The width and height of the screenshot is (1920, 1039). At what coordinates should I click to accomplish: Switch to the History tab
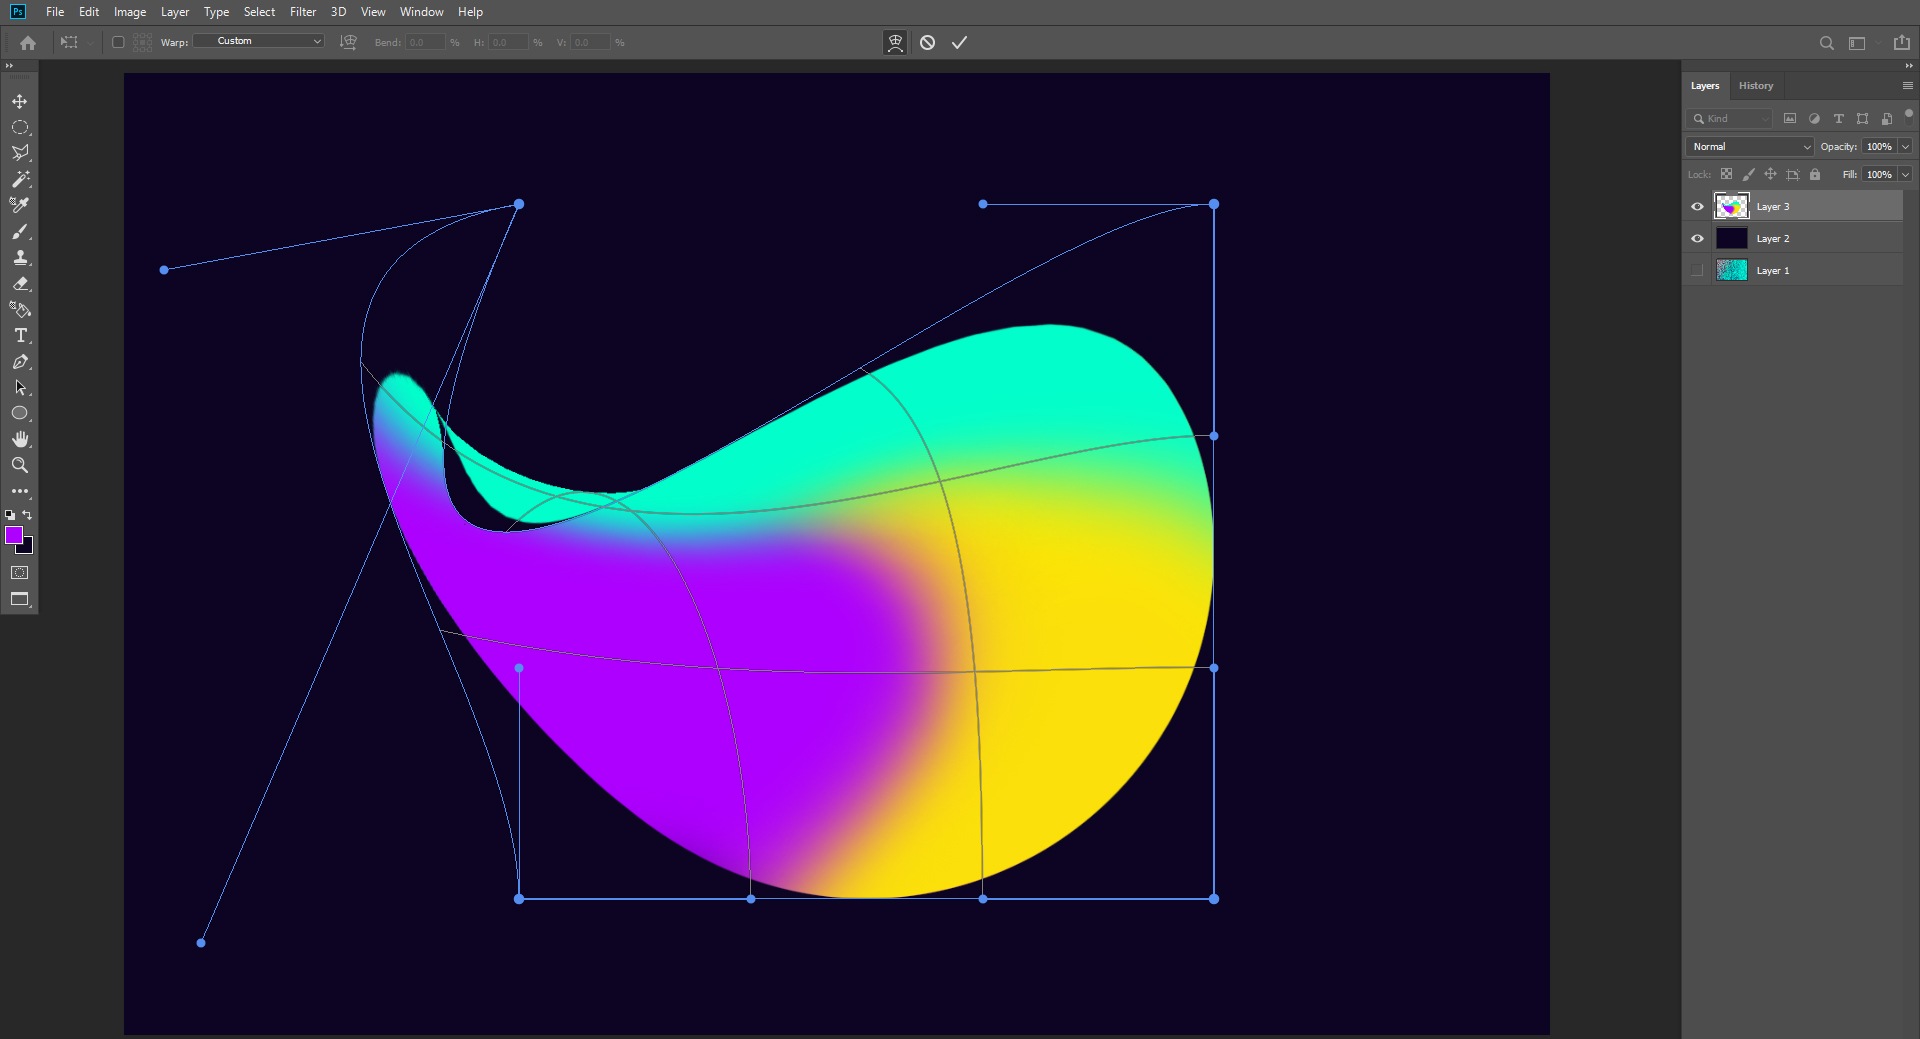[1756, 86]
